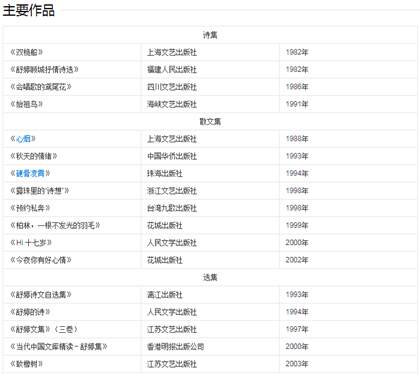Click 花城出版社 in the 柏林 row
Screen dimensions: 420x375
[165, 225]
